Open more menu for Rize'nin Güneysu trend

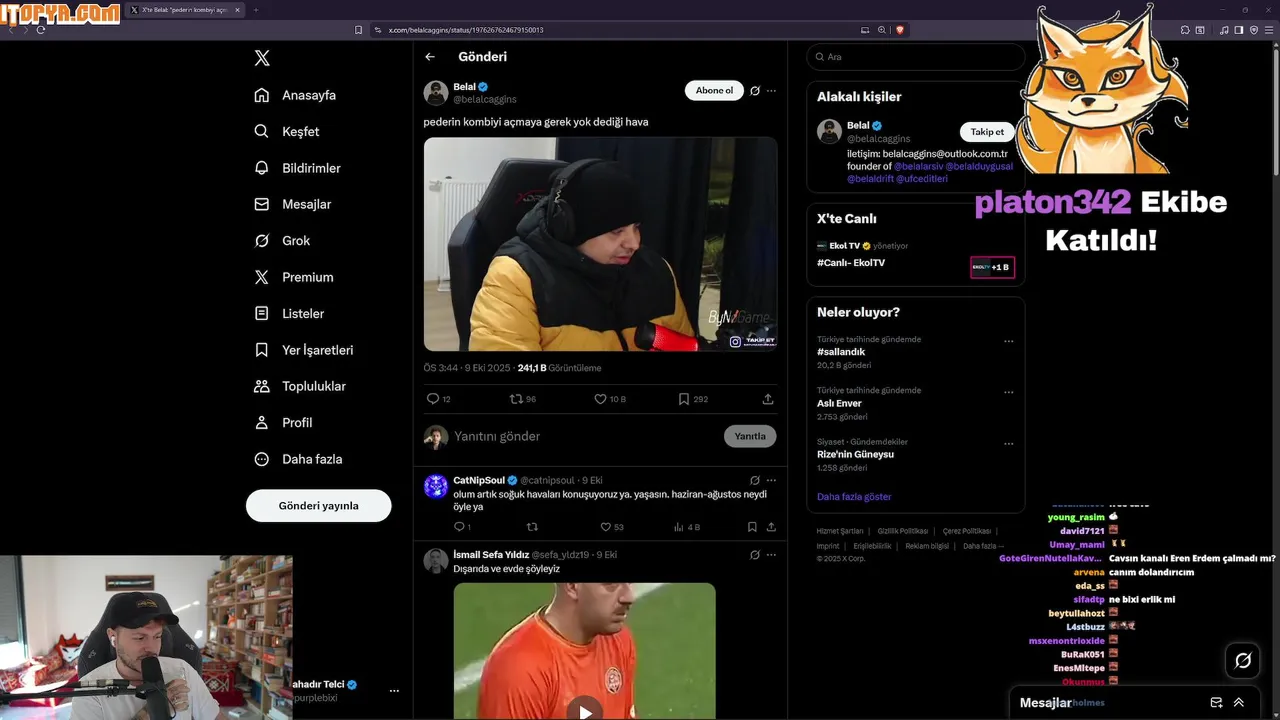pos(1009,443)
